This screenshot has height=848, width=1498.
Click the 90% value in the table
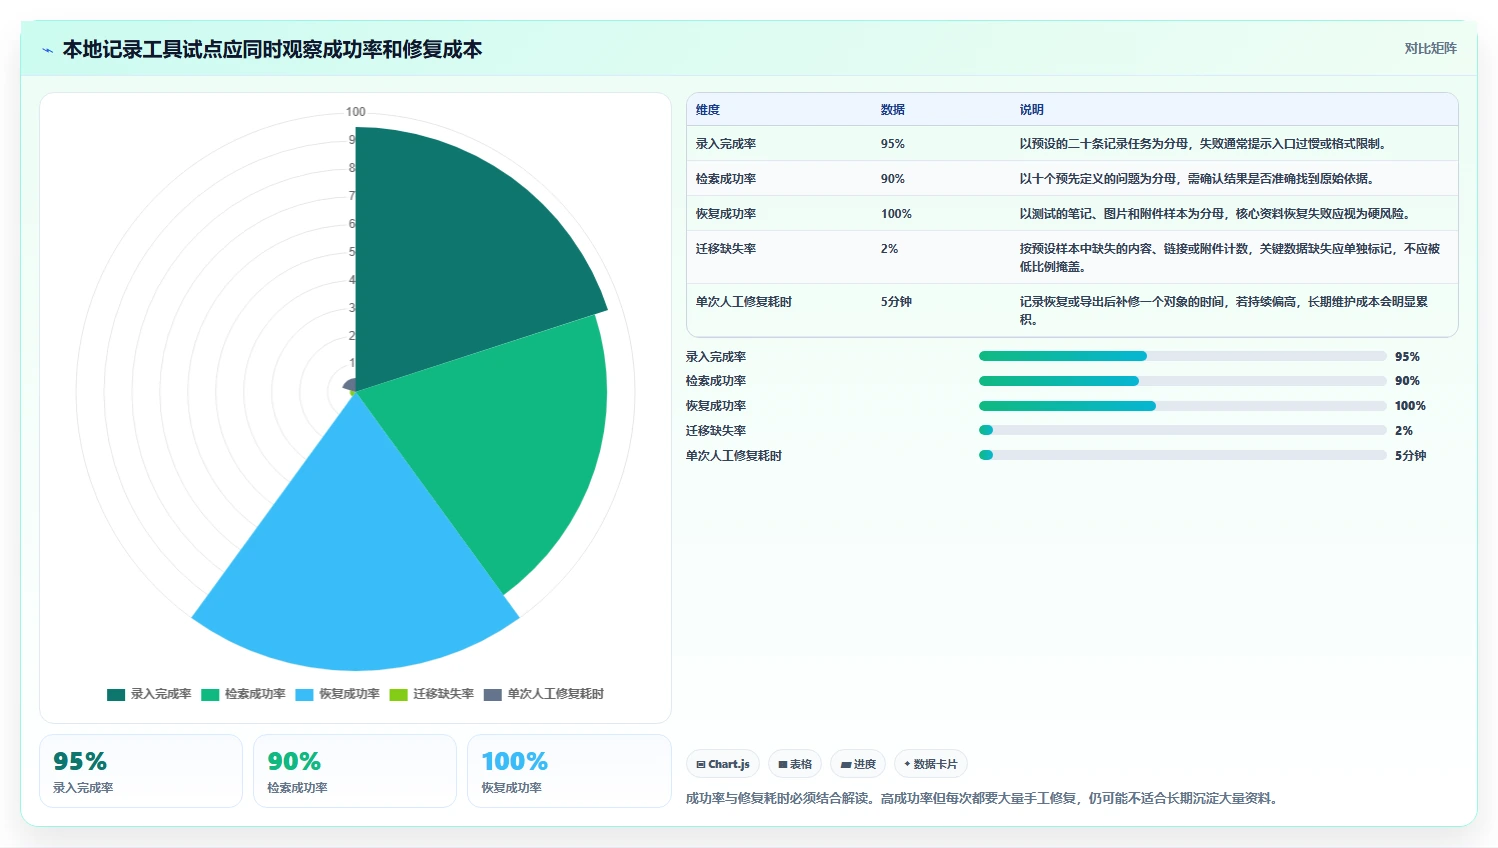pos(893,179)
